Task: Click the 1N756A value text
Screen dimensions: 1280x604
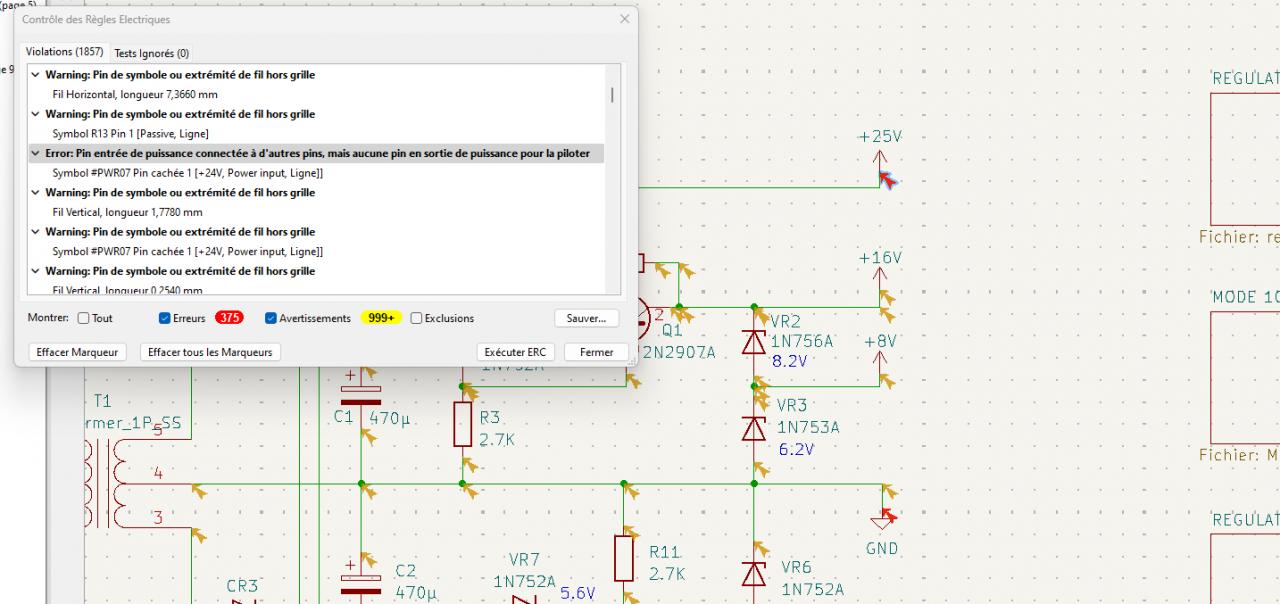Action: coord(801,341)
